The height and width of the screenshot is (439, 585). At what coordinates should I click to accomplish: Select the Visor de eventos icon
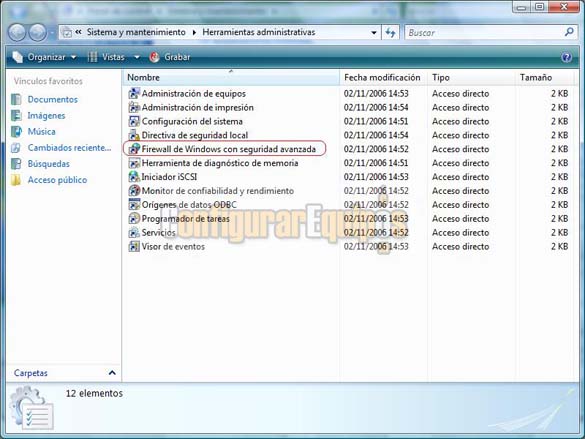(134, 247)
